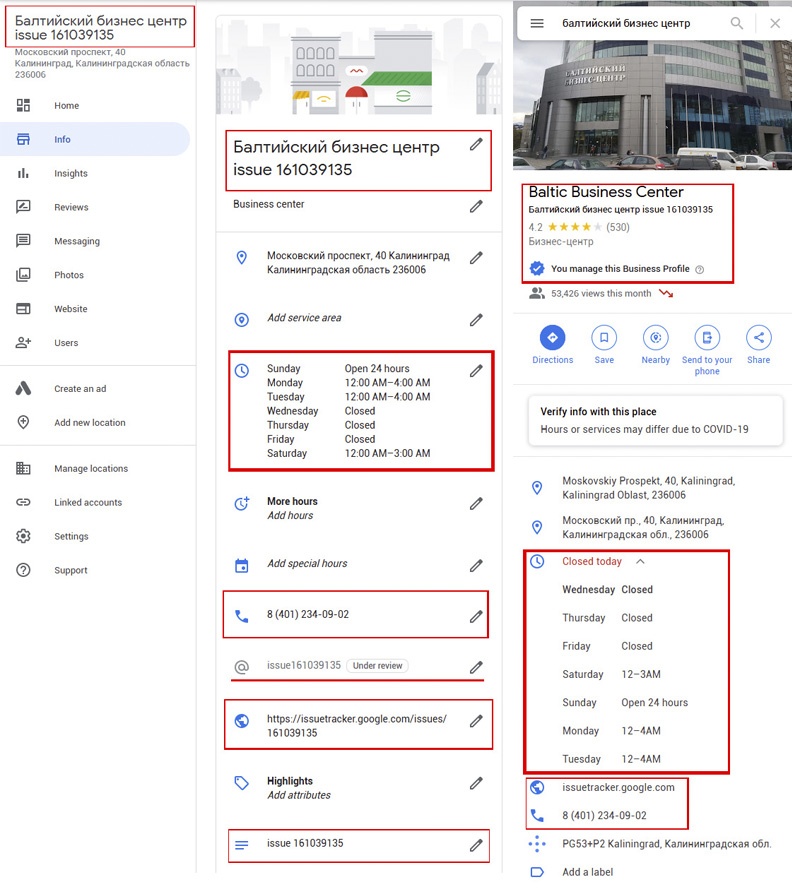Viewport: 792px width, 894px height.
Task: Edit the Business center category pencil
Action: (x=476, y=206)
